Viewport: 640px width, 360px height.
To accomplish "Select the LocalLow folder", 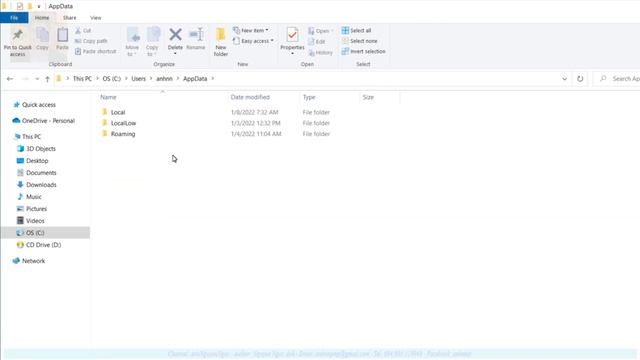I will pos(123,123).
